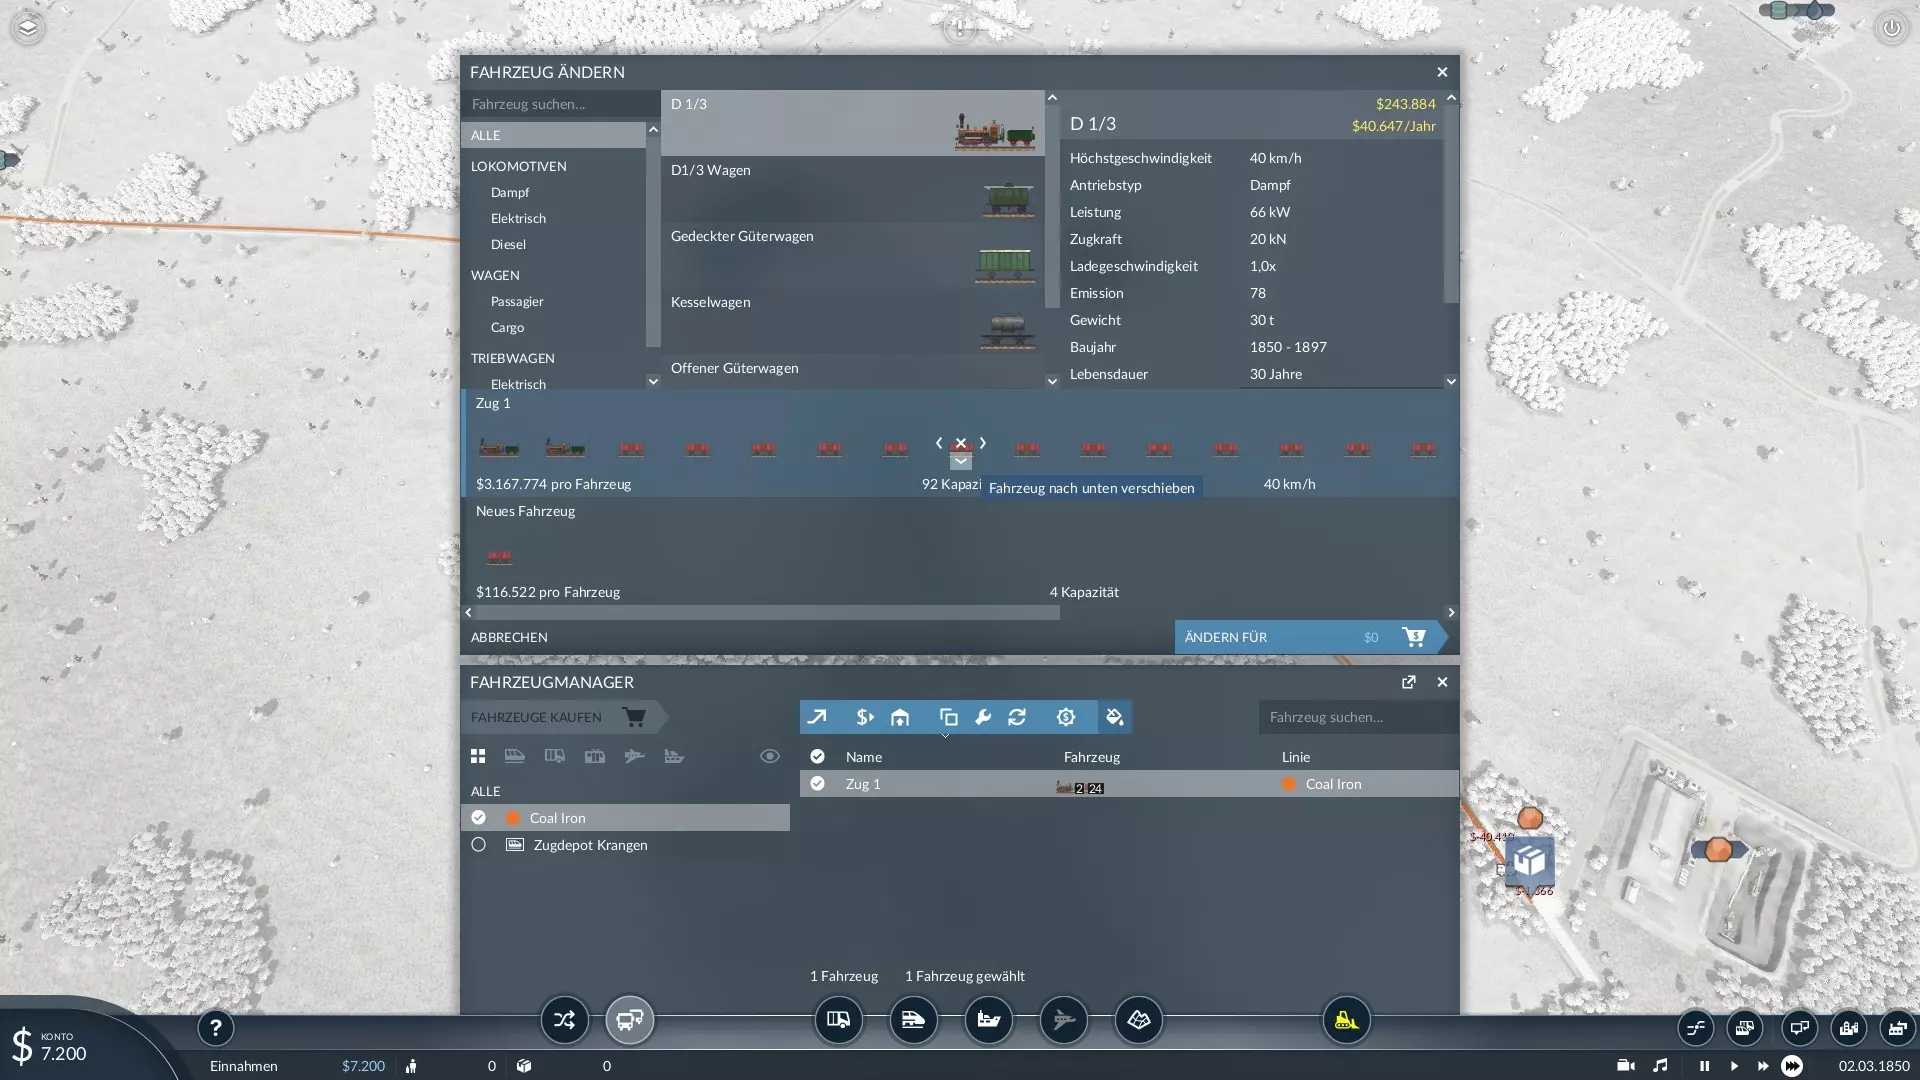Filter vehicles by ship icon
This screenshot has height=1080, width=1920.
[674, 756]
